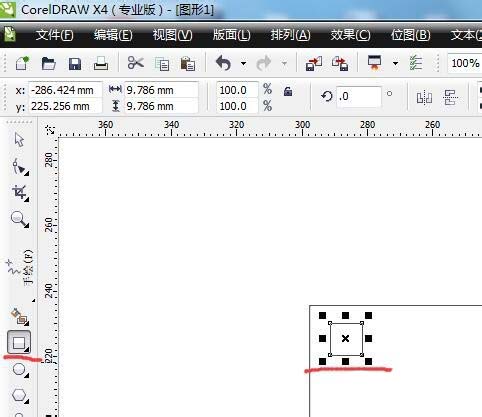Viewport: 482px width, 417px height.
Task: Click the greyed redo arrow
Action: pos(264,63)
